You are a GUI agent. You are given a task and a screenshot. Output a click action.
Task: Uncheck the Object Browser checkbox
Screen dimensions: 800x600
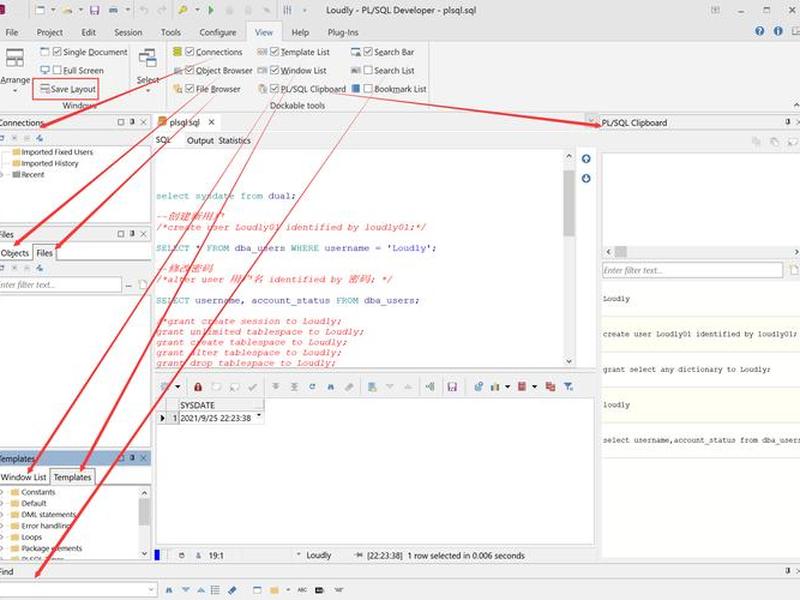tap(190, 70)
